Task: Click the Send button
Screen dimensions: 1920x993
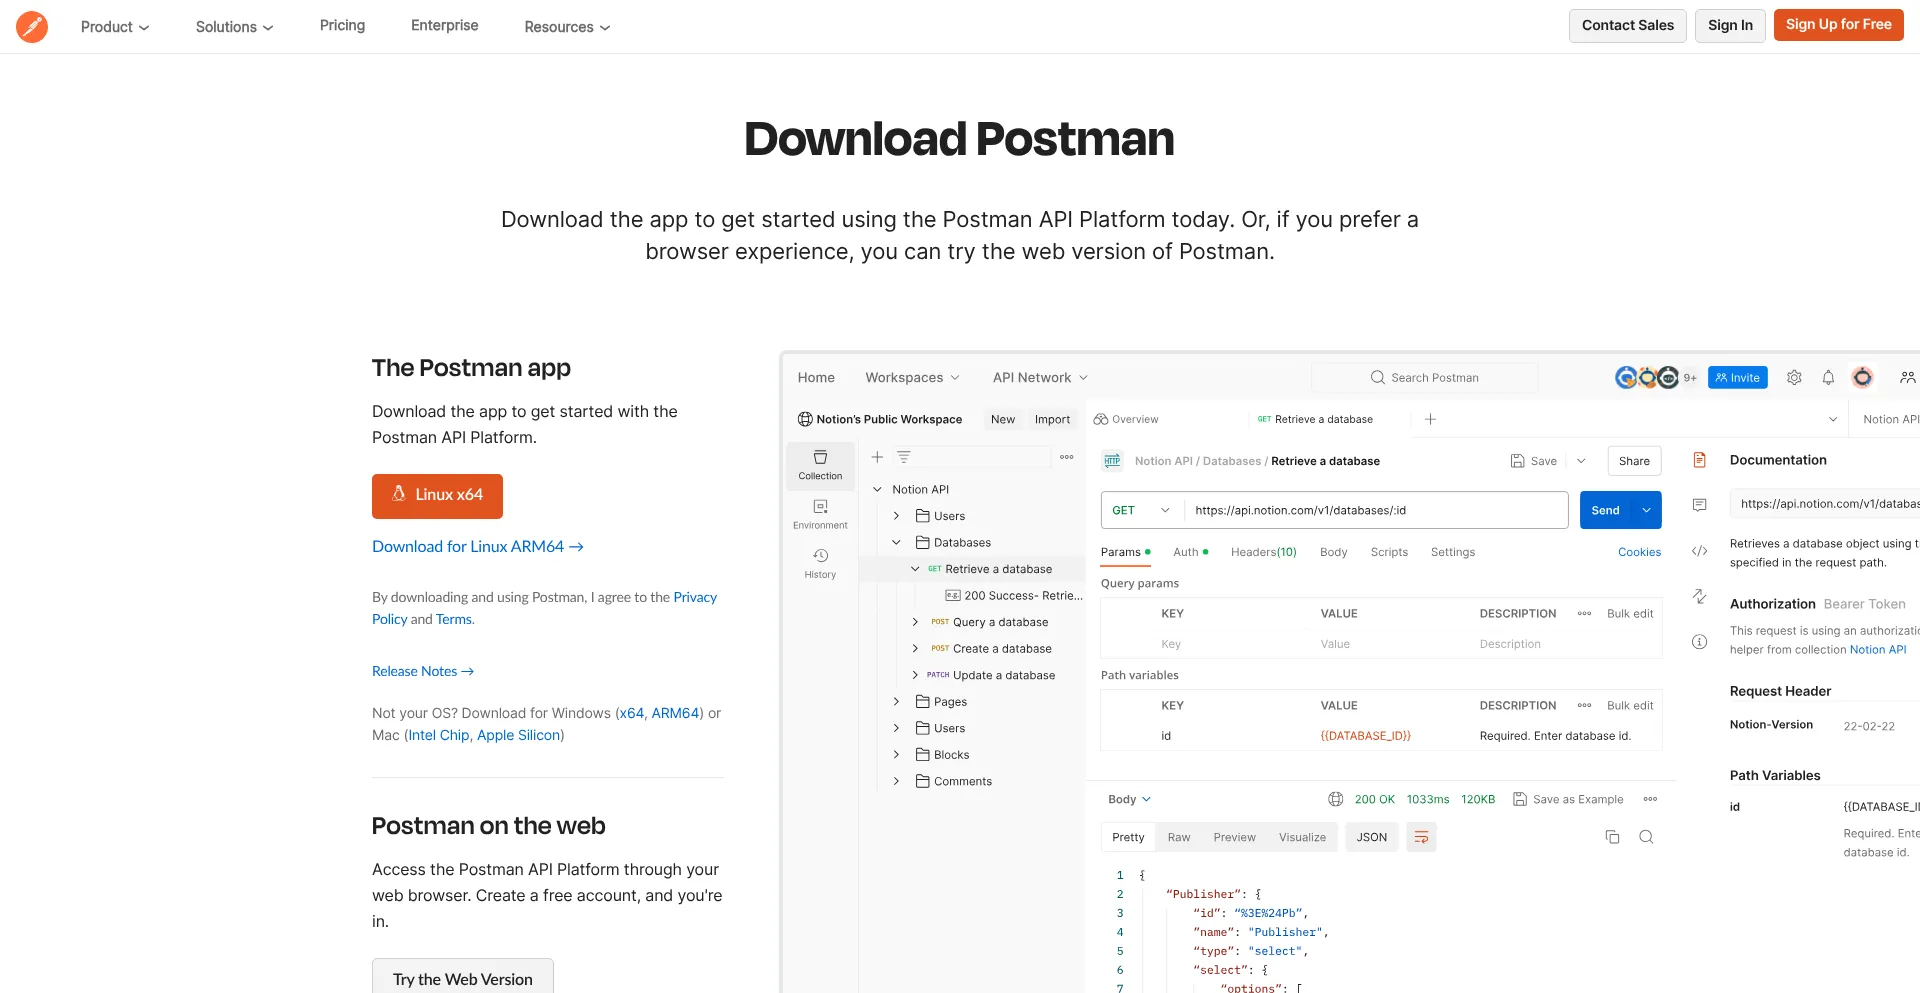Action: click(x=1605, y=510)
